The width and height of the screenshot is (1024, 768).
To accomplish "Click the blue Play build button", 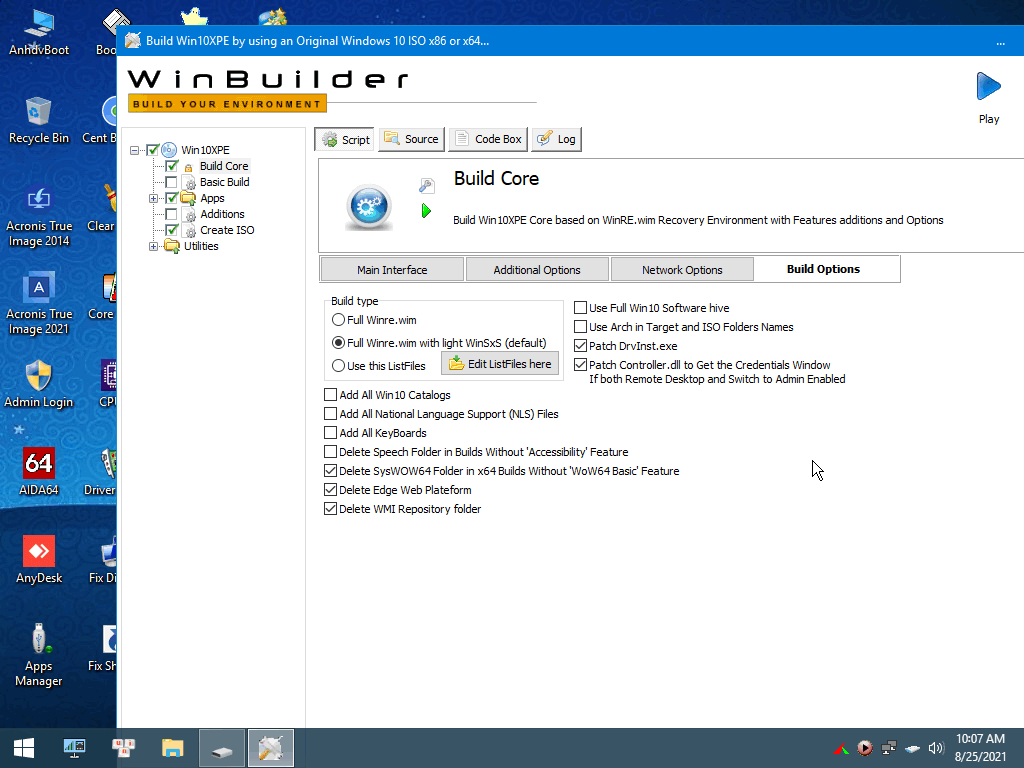I will (x=988, y=87).
